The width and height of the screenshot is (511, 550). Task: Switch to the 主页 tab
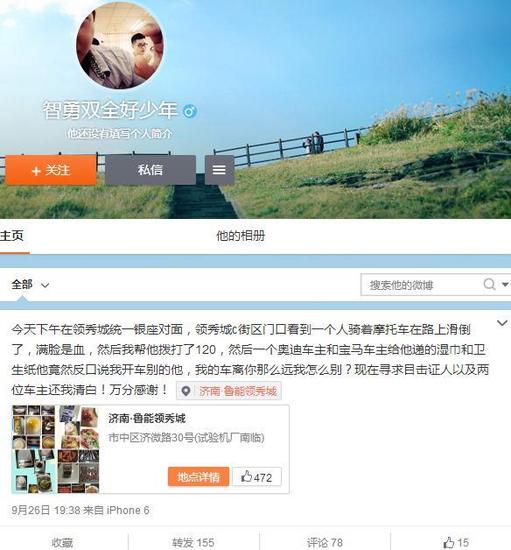(12, 236)
